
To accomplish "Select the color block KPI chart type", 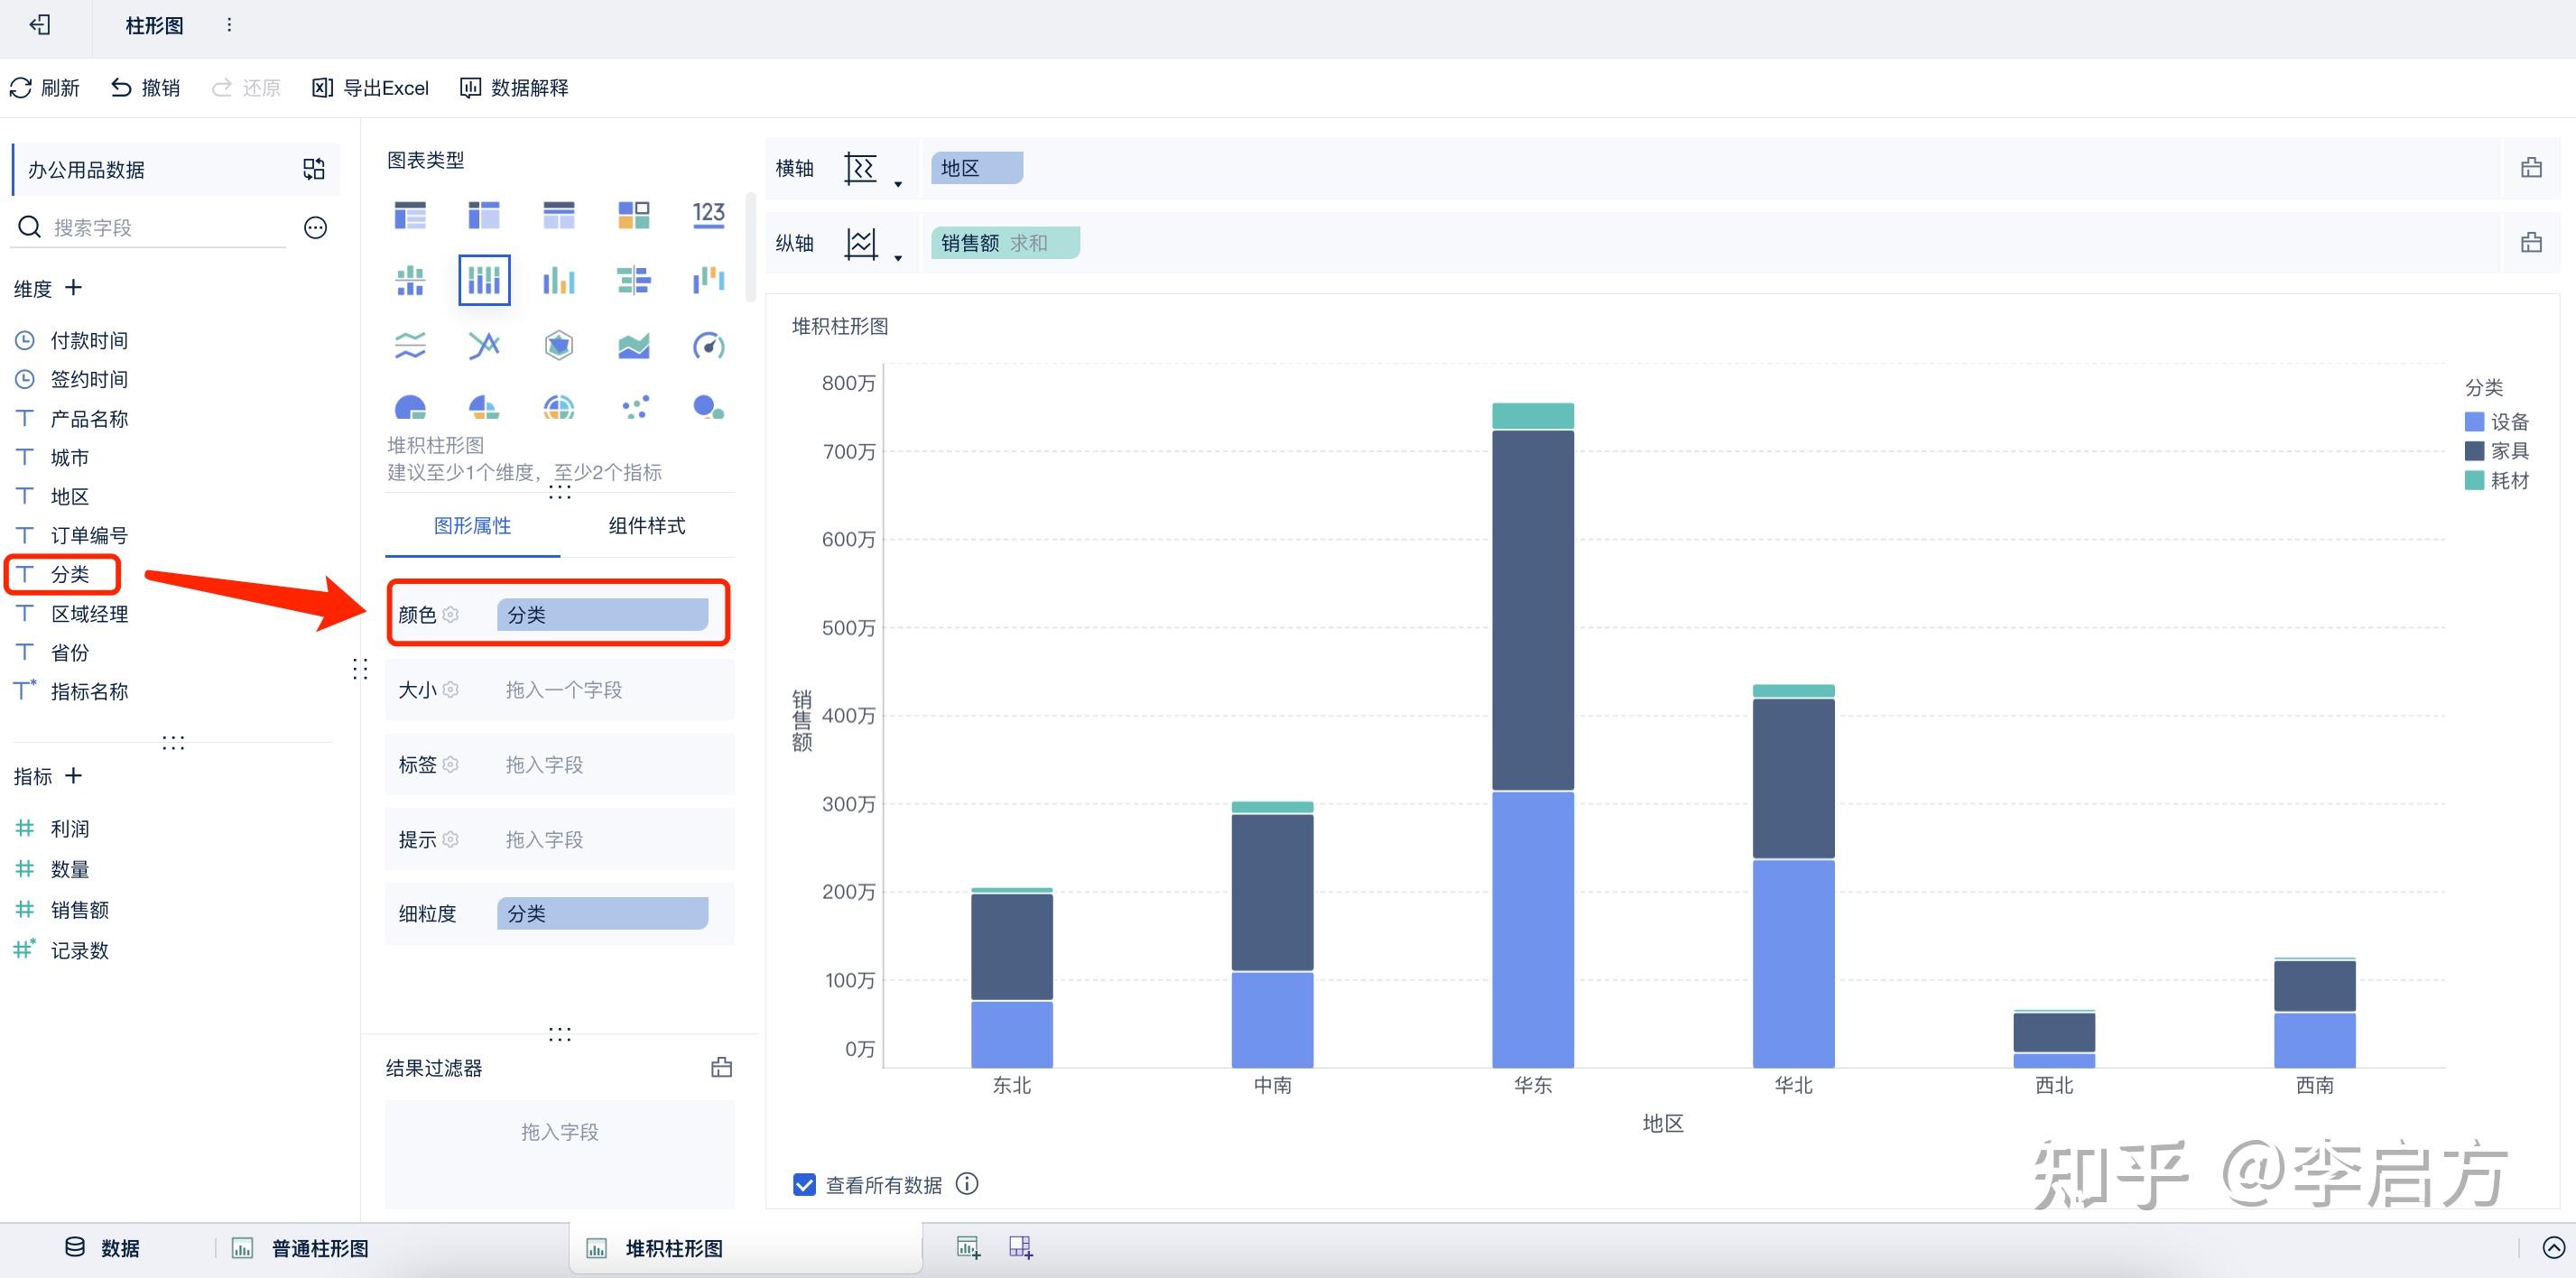I will coord(634,215).
